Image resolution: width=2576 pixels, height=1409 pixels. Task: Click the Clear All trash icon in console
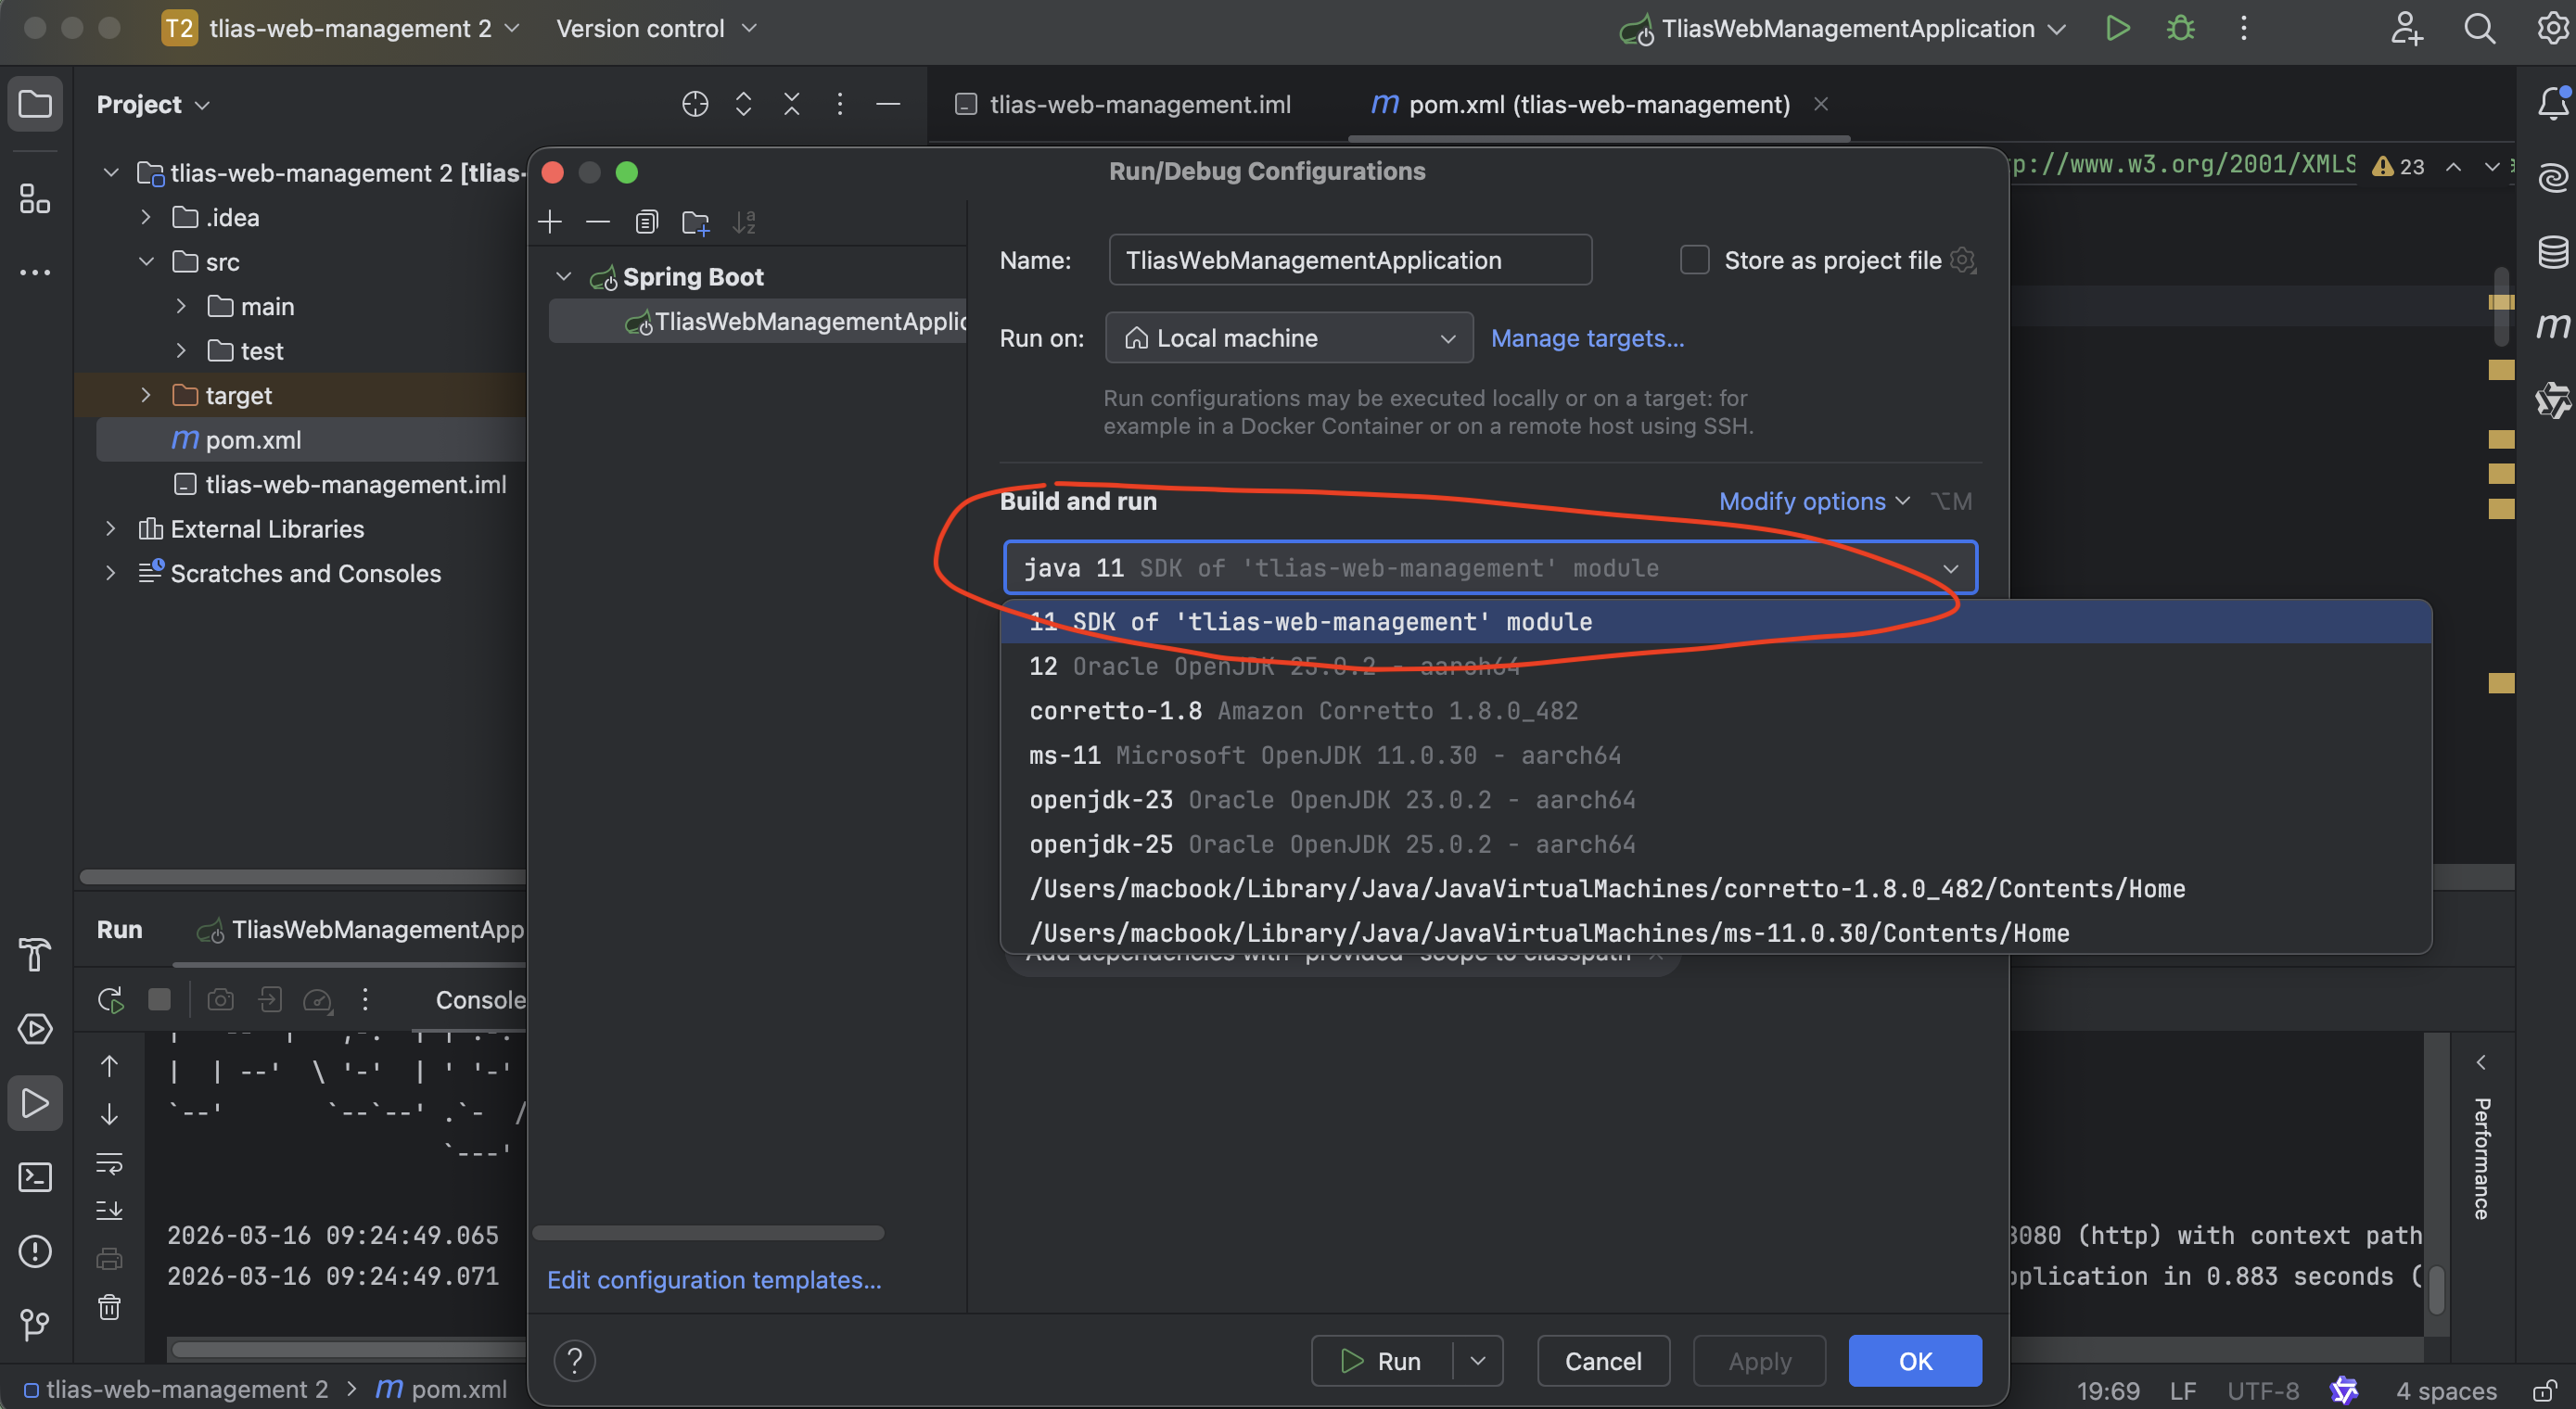(x=109, y=1307)
